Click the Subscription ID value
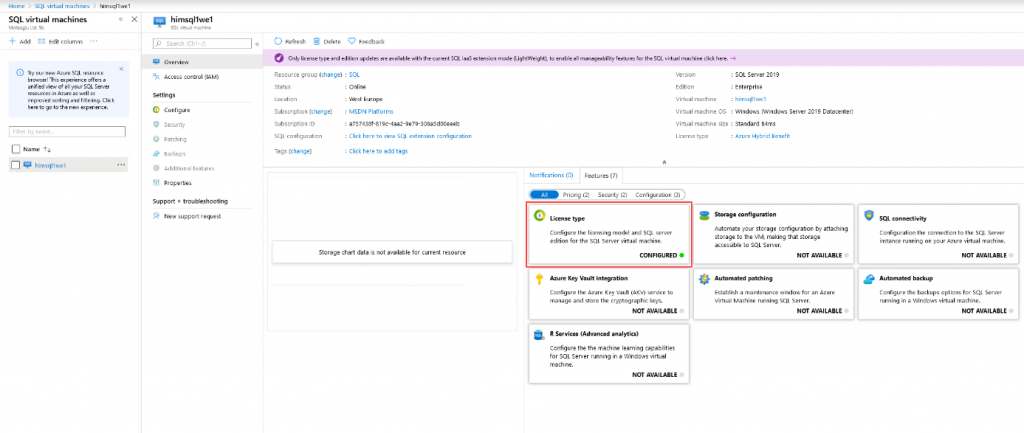The width and height of the screenshot is (1024, 433). coord(404,123)
